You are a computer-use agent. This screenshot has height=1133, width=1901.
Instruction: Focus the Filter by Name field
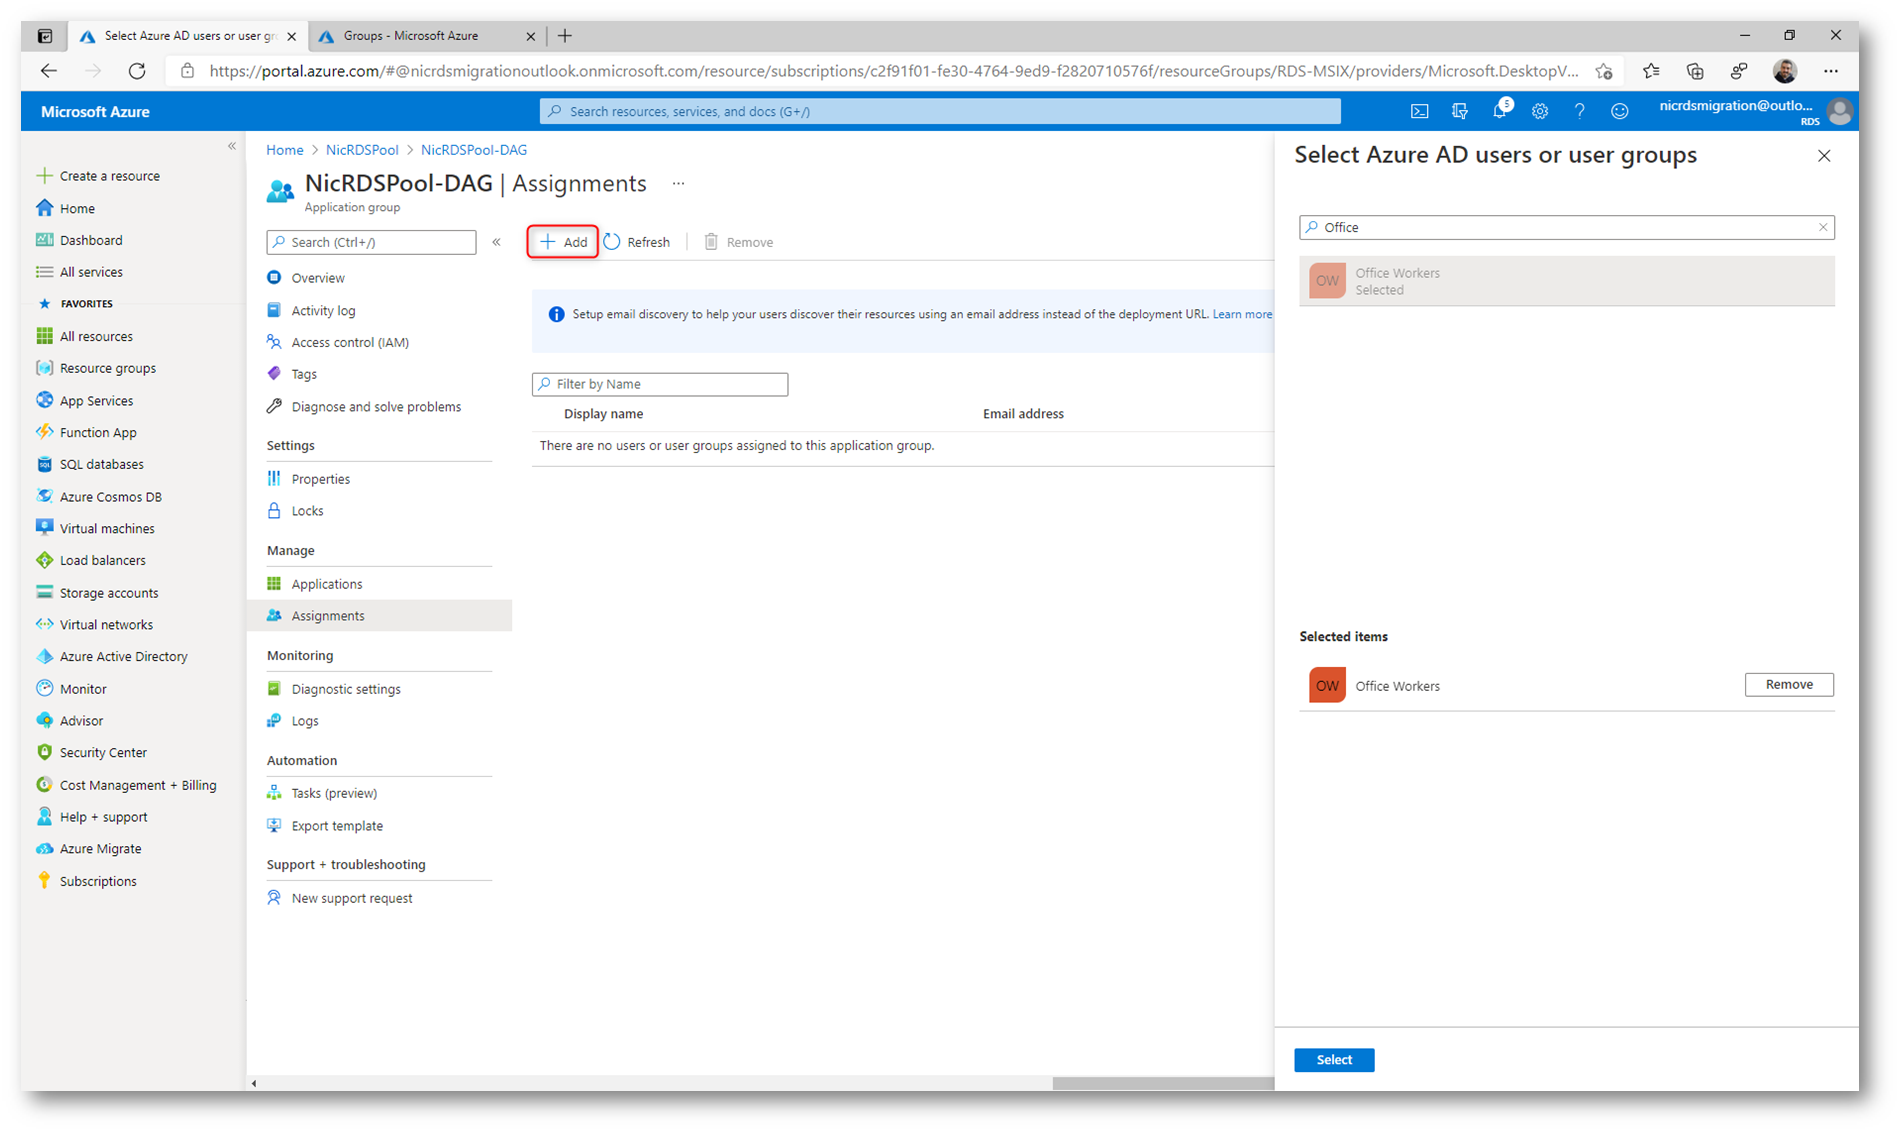pyautogui.click(x=660, y=384)
